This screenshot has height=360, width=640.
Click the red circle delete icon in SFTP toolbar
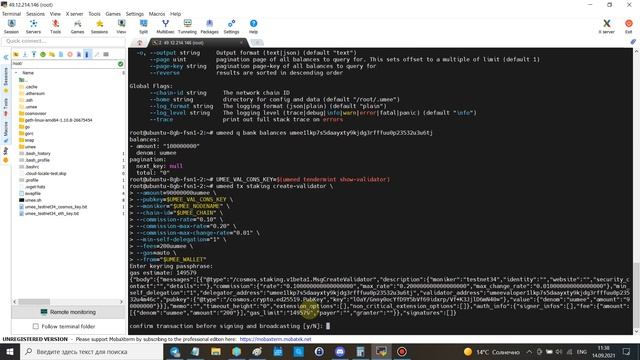[x=70, y=54]
